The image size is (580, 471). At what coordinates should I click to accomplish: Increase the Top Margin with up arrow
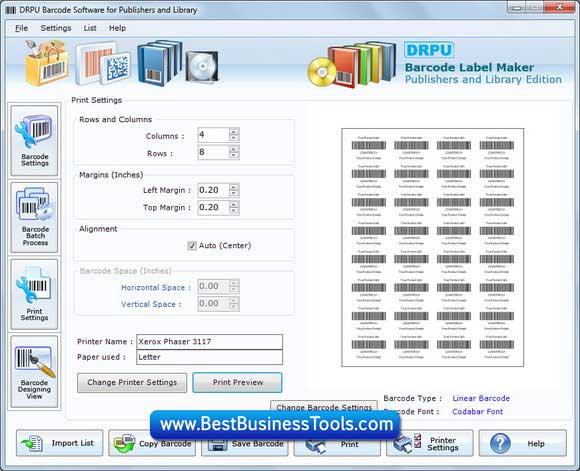pos(234,204)
